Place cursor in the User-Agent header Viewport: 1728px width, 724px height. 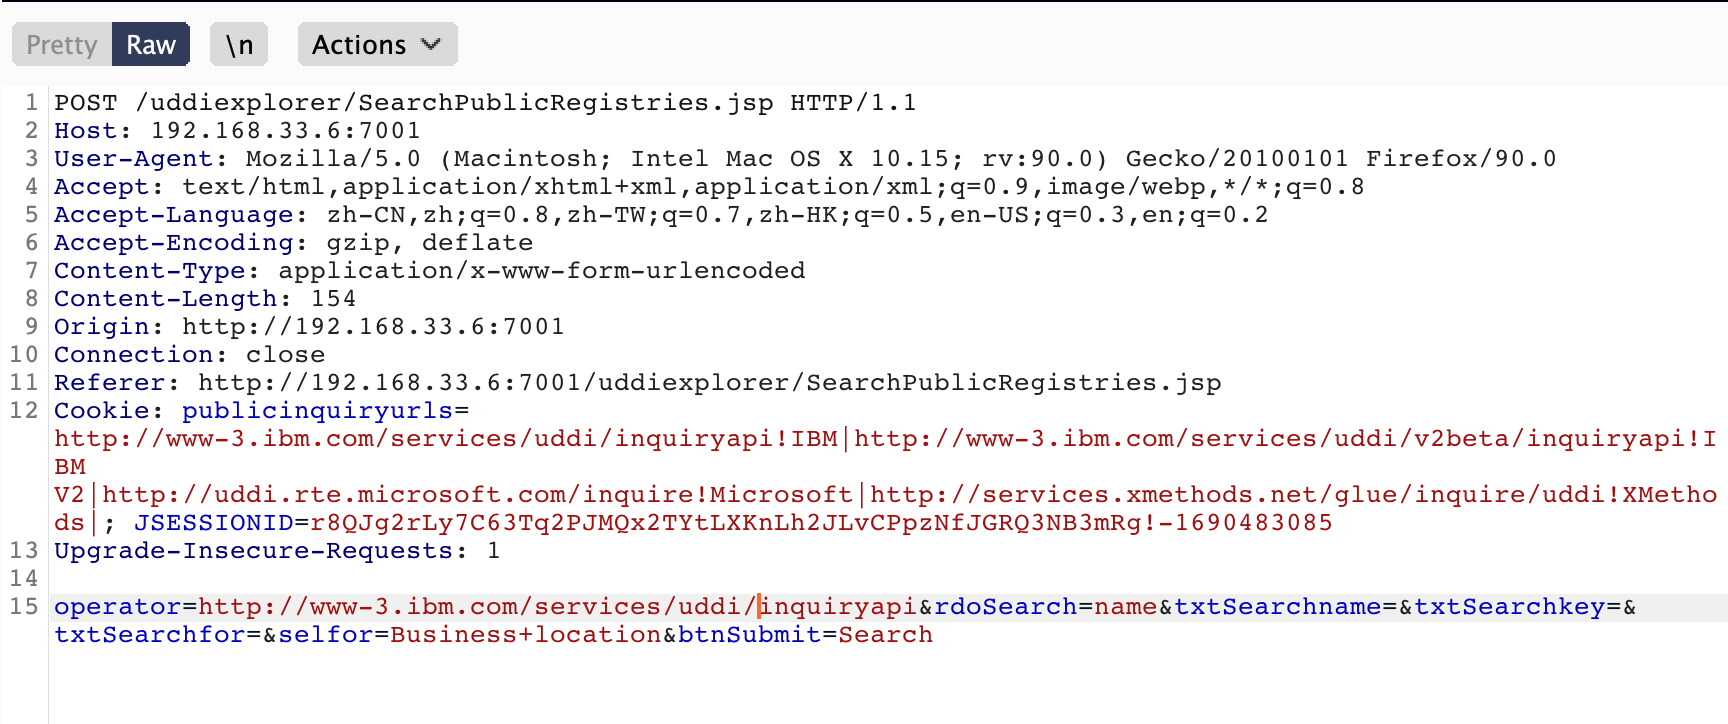[133, 159]
